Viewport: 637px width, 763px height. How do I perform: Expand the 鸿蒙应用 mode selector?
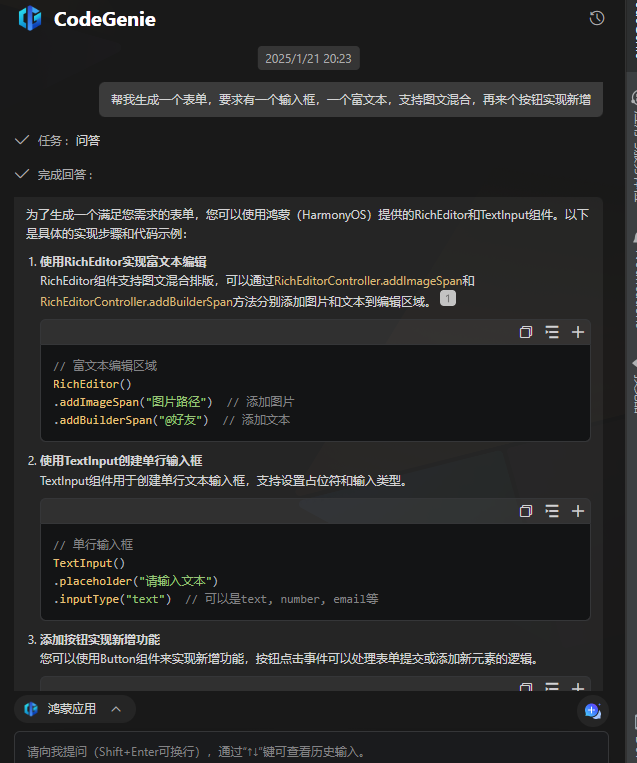click(x=74, y=709)
